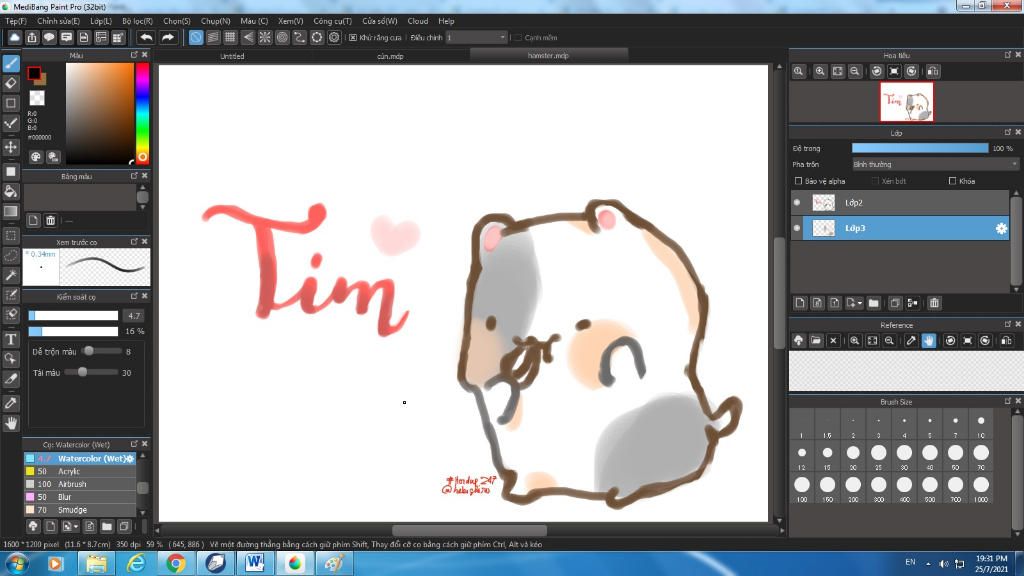Choose brush size 100 preset
This screenshot has width=1024, height=576.
tap(801, 488)
